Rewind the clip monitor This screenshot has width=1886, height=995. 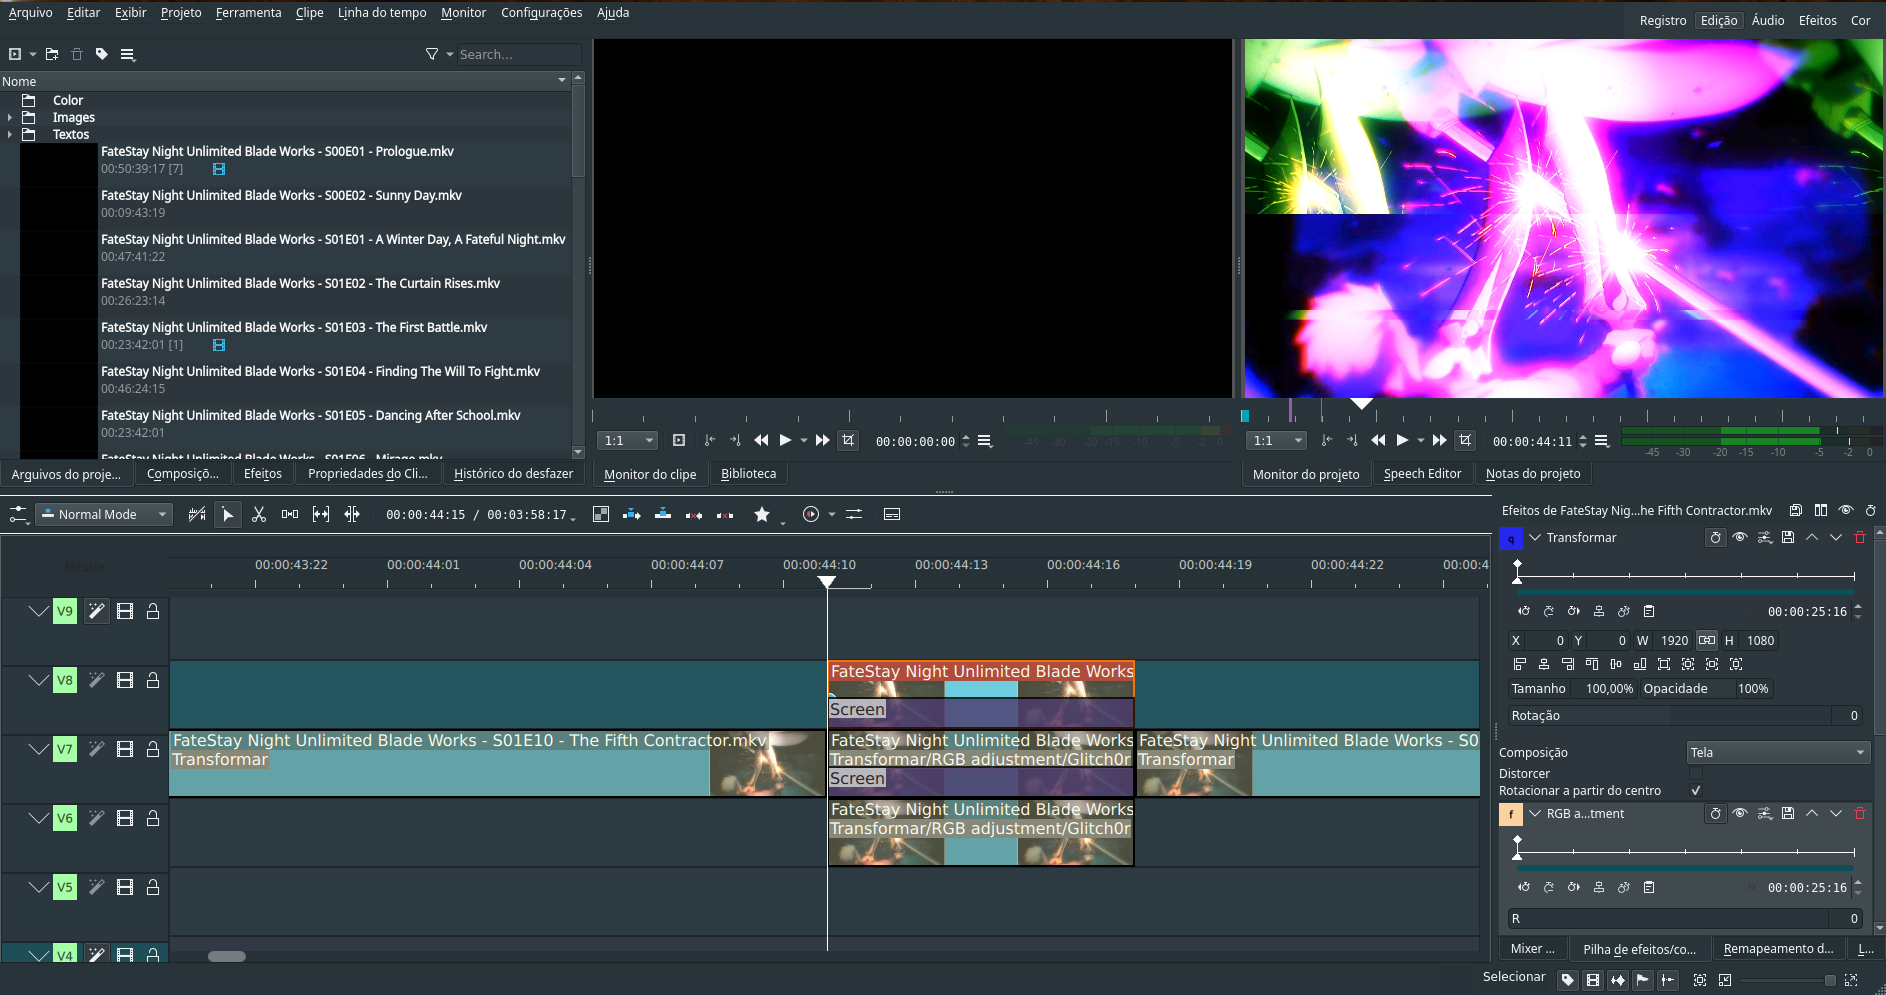pyautogui.click(x=761, y=440)
